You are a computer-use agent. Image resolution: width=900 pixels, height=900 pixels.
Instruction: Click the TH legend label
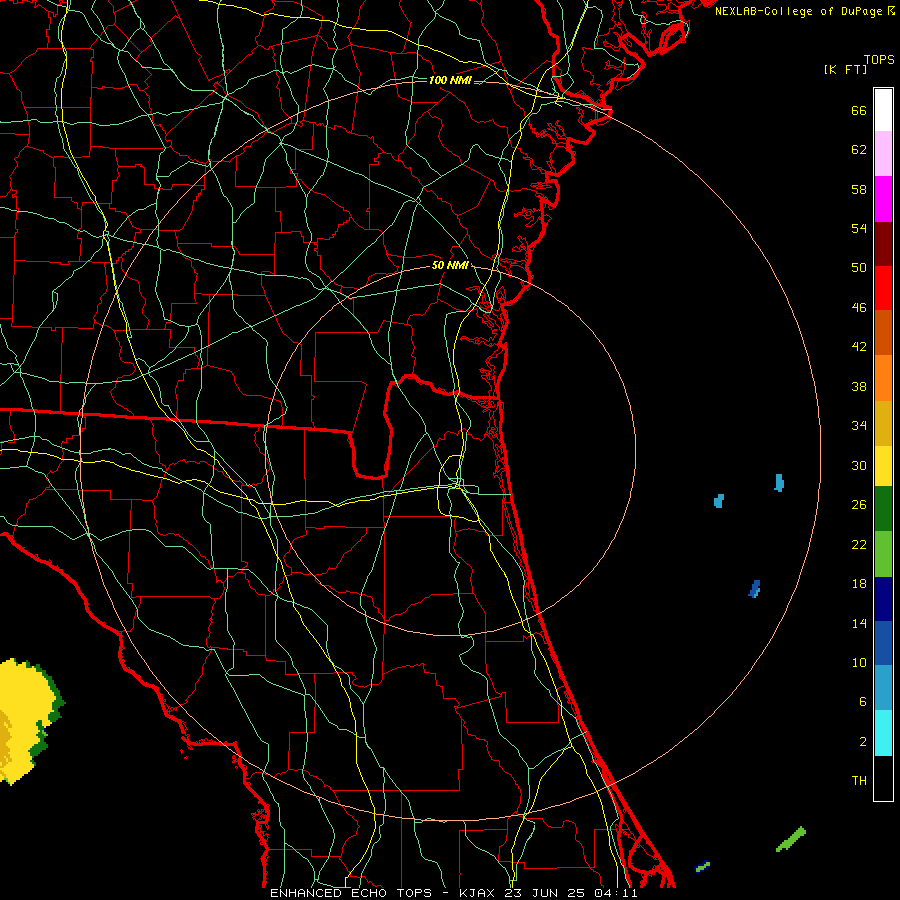pos(859,781)
